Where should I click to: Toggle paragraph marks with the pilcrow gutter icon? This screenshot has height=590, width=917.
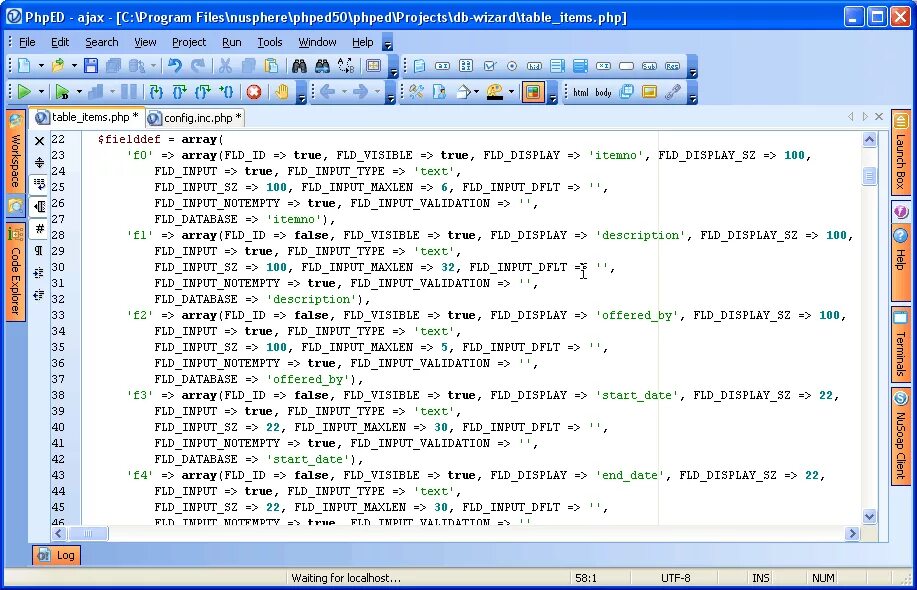[39, 250]
